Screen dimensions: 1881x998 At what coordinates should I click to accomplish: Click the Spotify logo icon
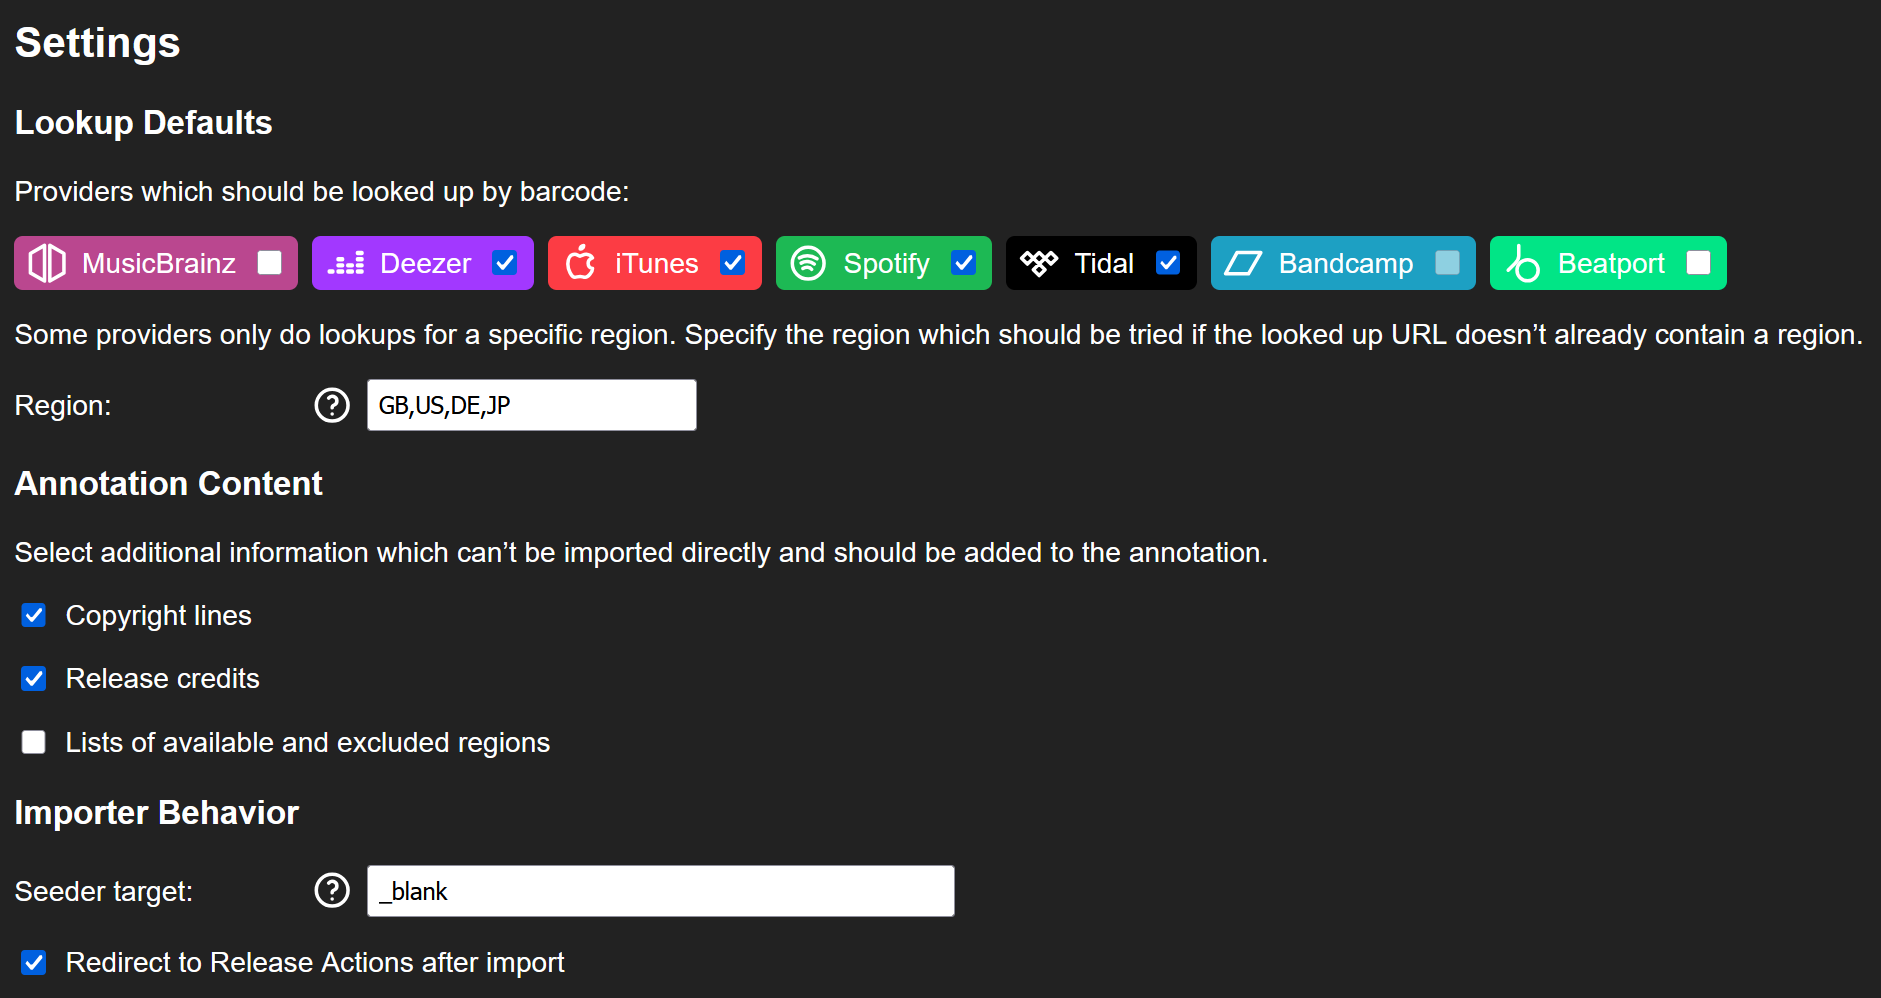pyautogui.click(x=808, y=263)
